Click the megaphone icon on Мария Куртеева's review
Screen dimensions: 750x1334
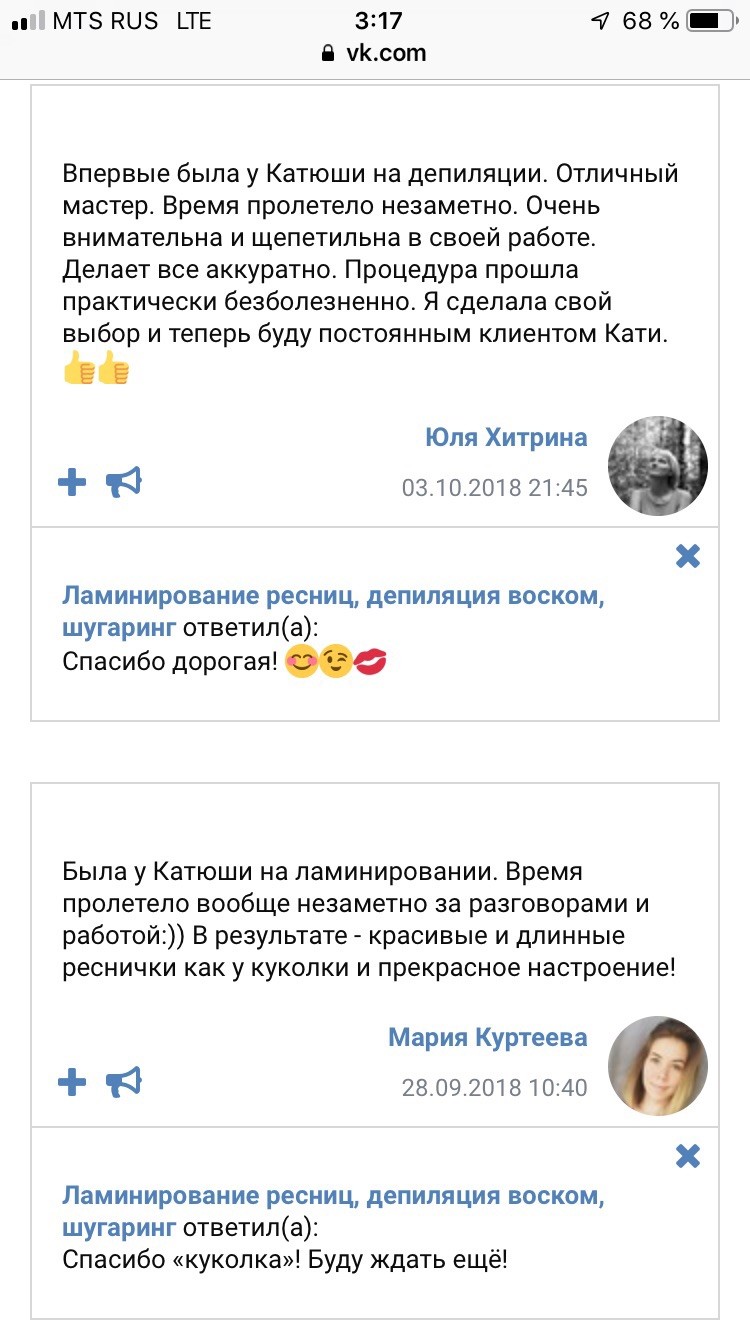(124, 1082)
